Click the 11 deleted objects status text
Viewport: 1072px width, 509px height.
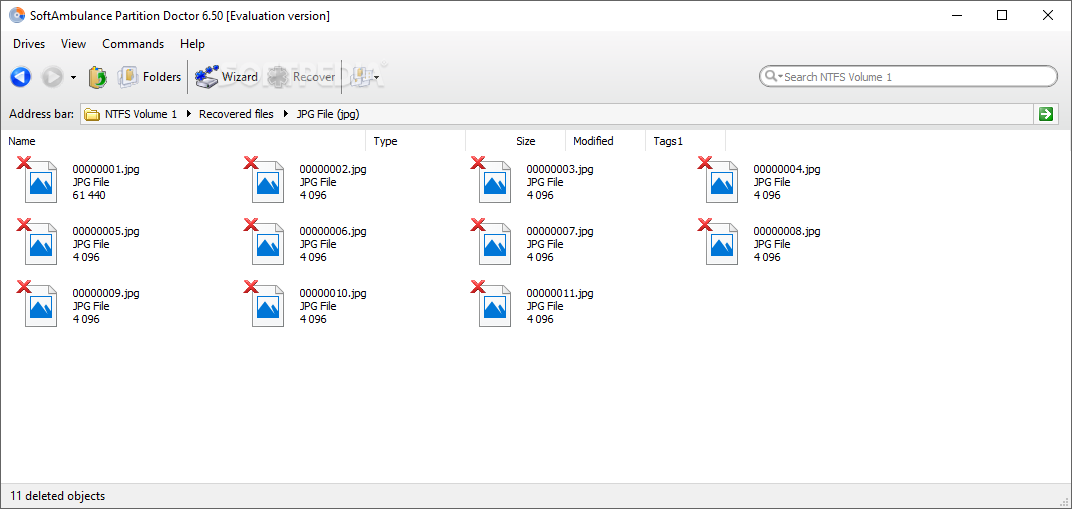(57, 496)
